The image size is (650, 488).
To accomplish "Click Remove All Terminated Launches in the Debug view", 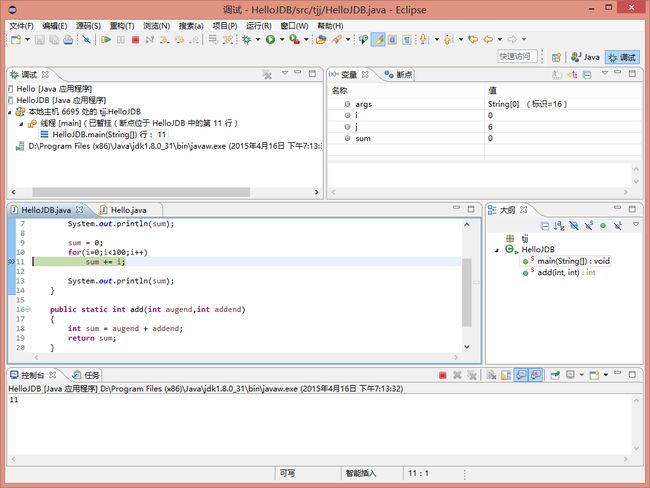I will pos(267,75).
